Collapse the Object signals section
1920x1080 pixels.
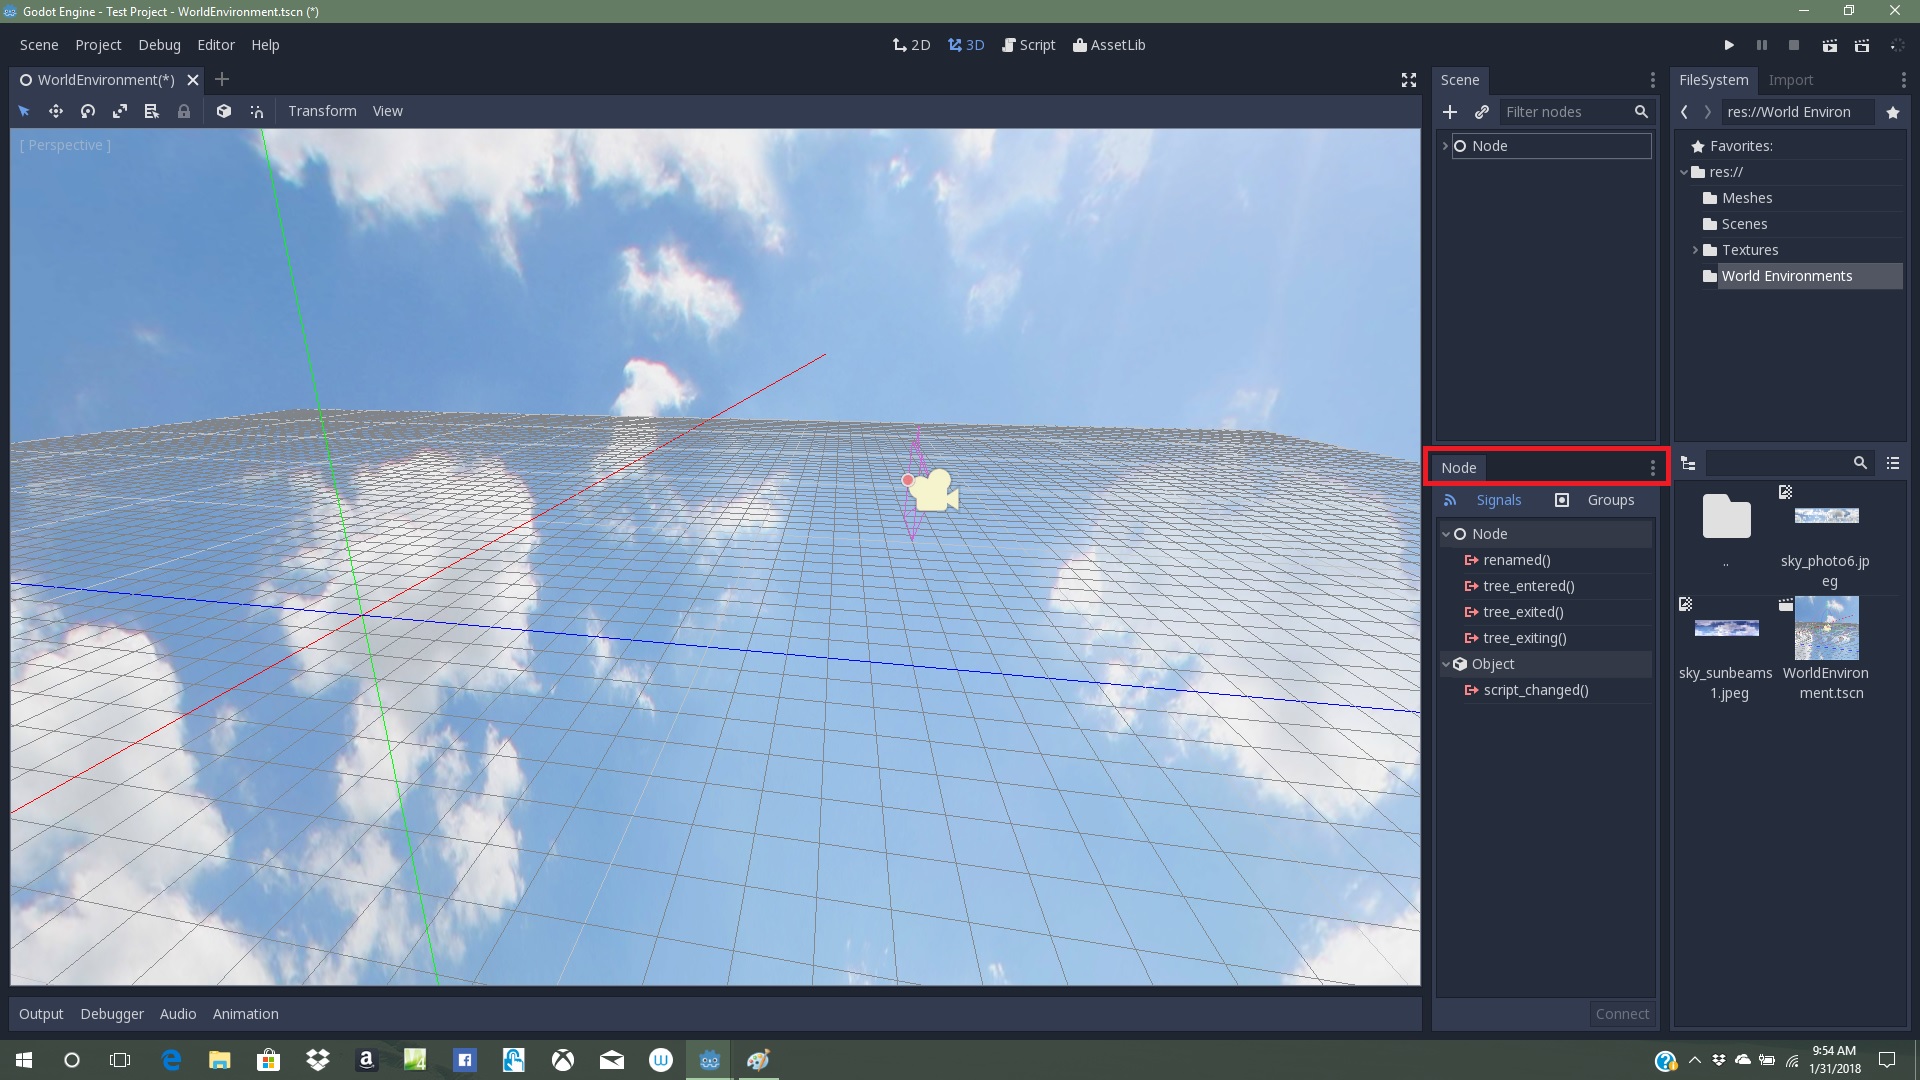pos(1446,664)
